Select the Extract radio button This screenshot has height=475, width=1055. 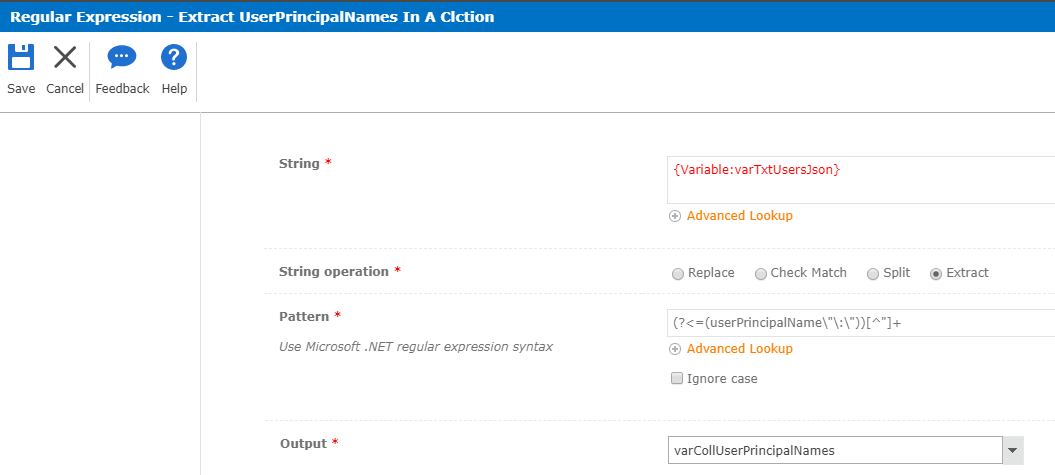pos(936,273)
